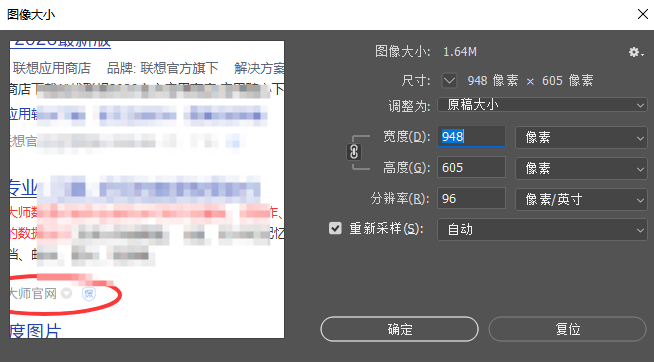Open the resolution unit 像素/英寸 dropdown

tap(581, 199)
